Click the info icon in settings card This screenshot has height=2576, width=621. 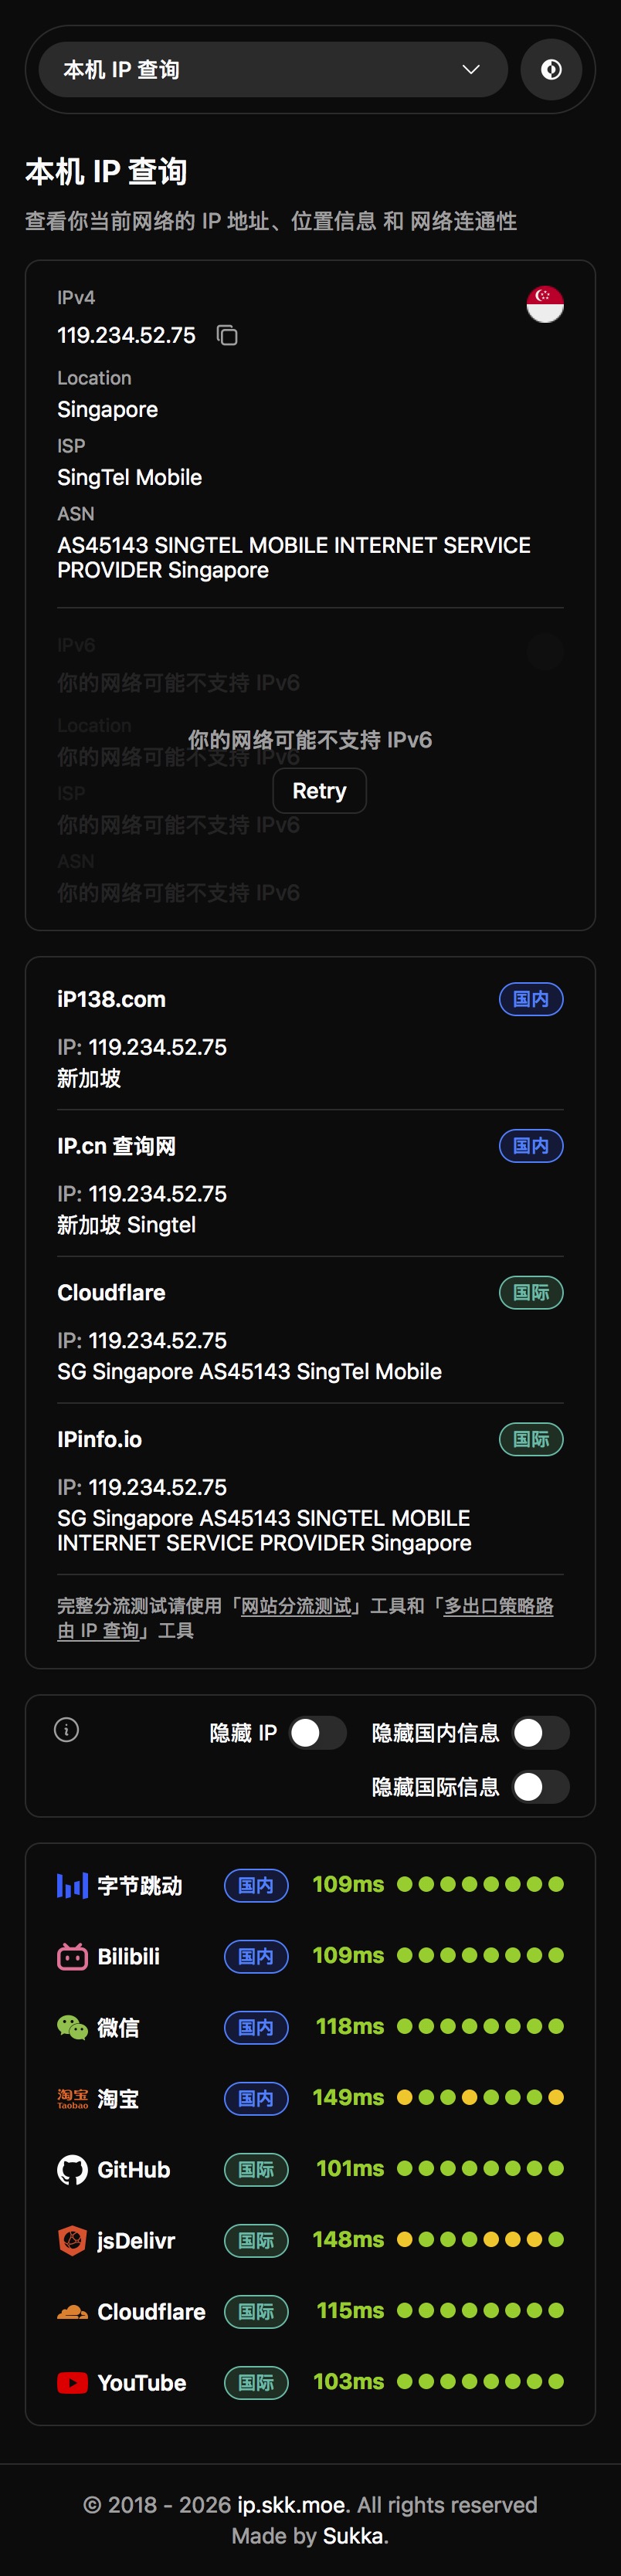(67, 1730)
